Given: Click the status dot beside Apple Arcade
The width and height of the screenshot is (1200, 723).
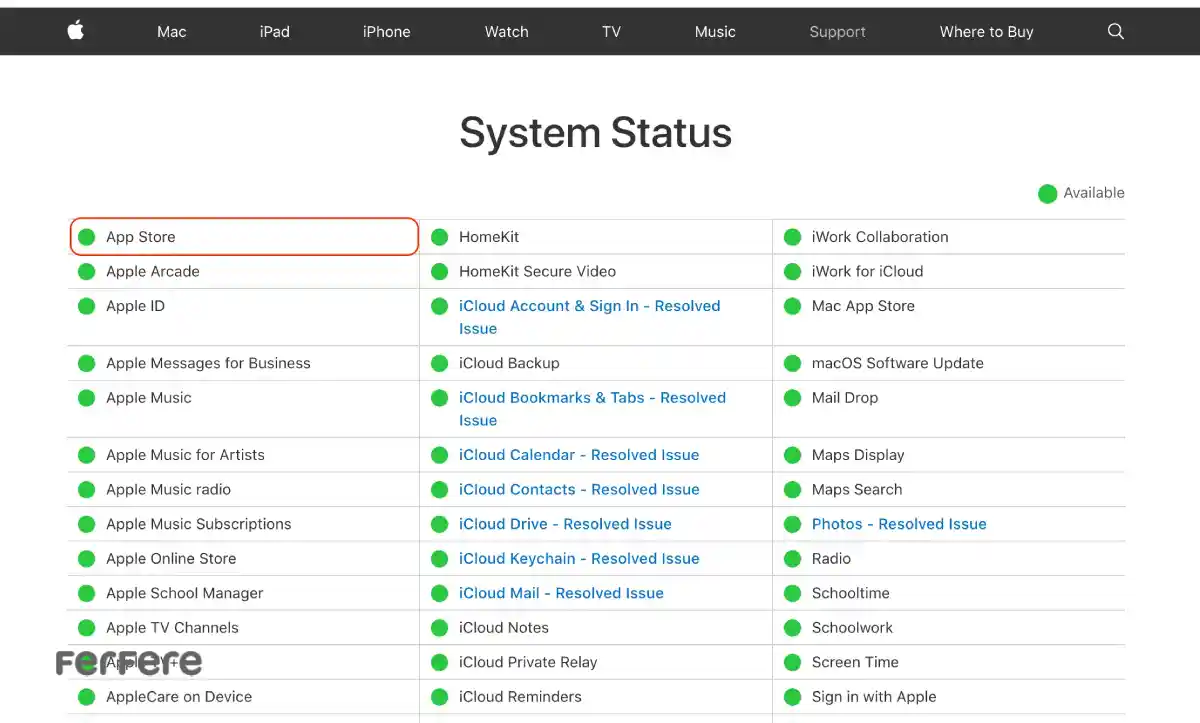Looking at the screenshot, I should 86,272.
